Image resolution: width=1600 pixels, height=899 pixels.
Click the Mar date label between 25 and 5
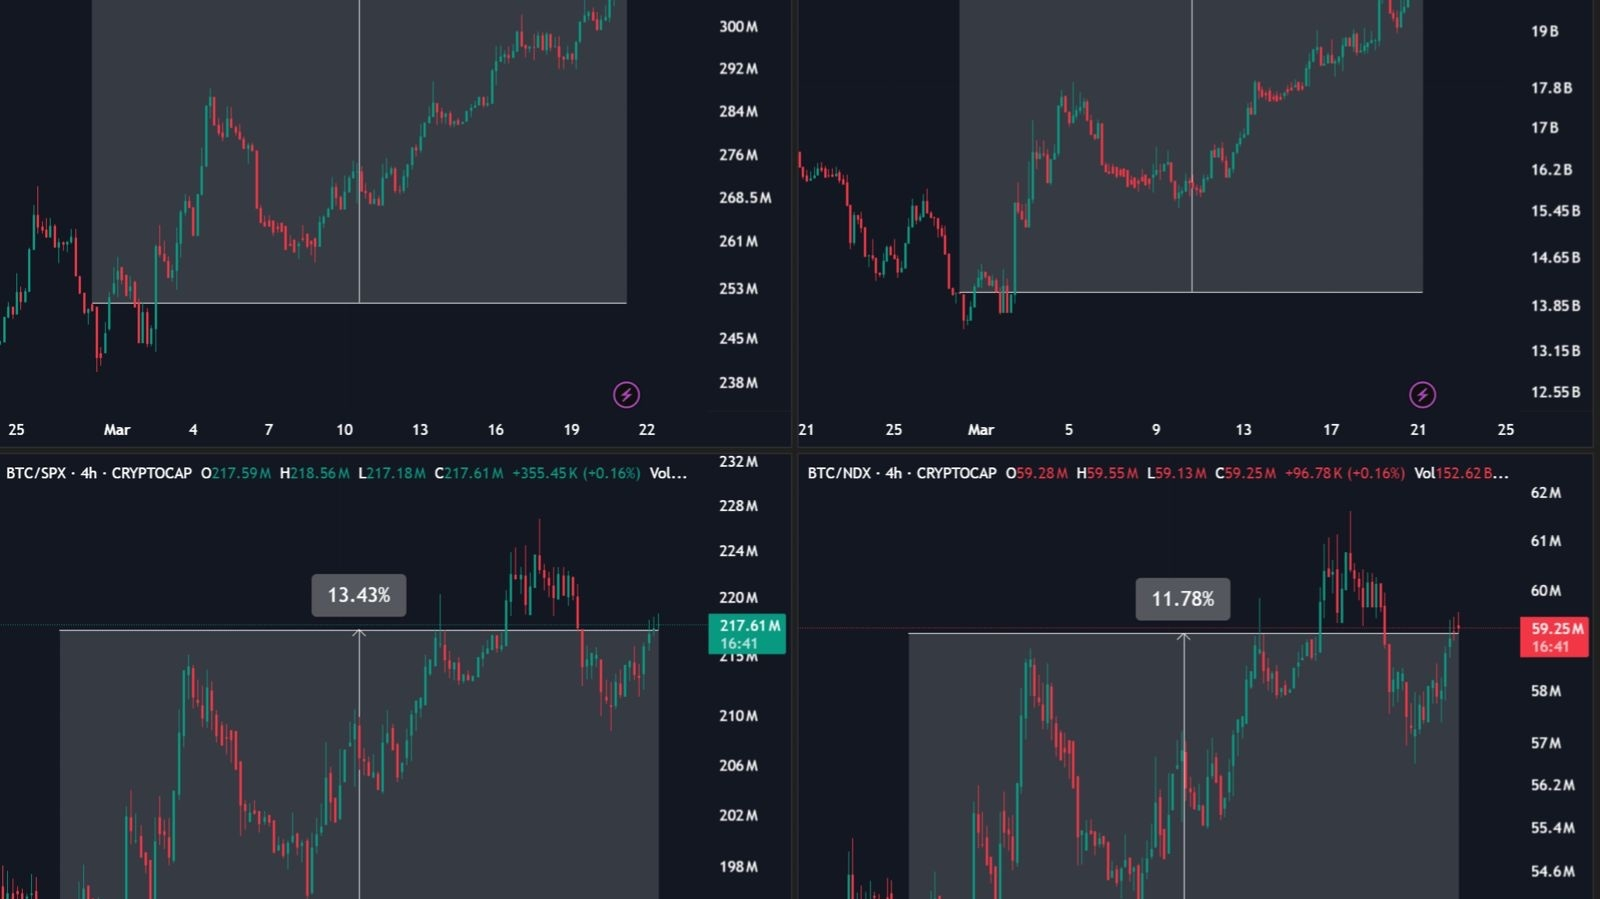pos(981,430)
